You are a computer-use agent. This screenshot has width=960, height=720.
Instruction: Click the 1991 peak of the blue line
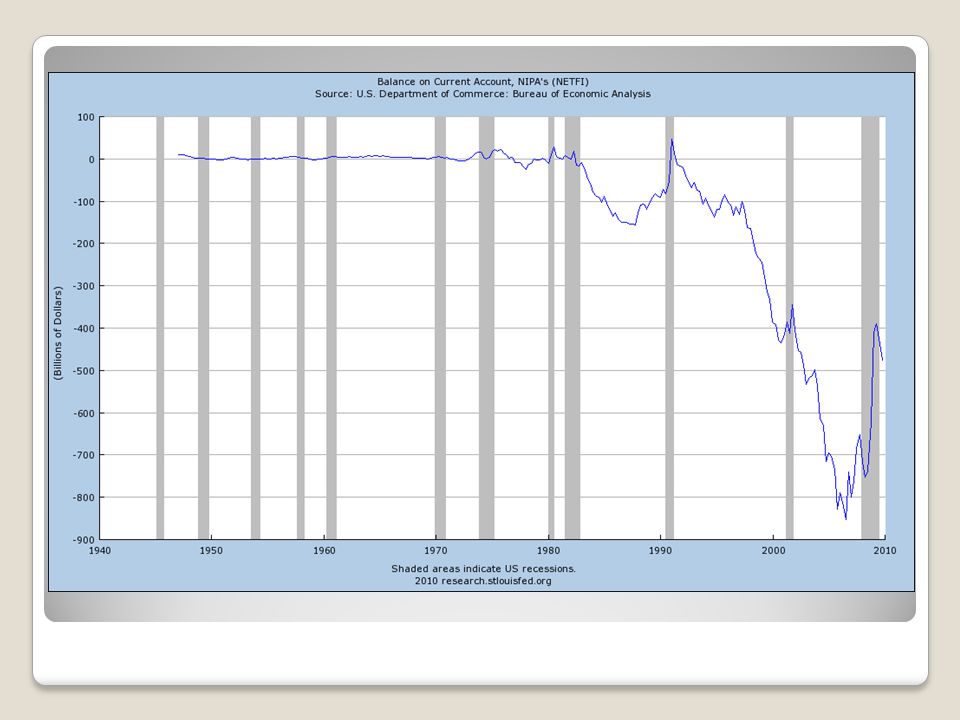tap(672, 140)
